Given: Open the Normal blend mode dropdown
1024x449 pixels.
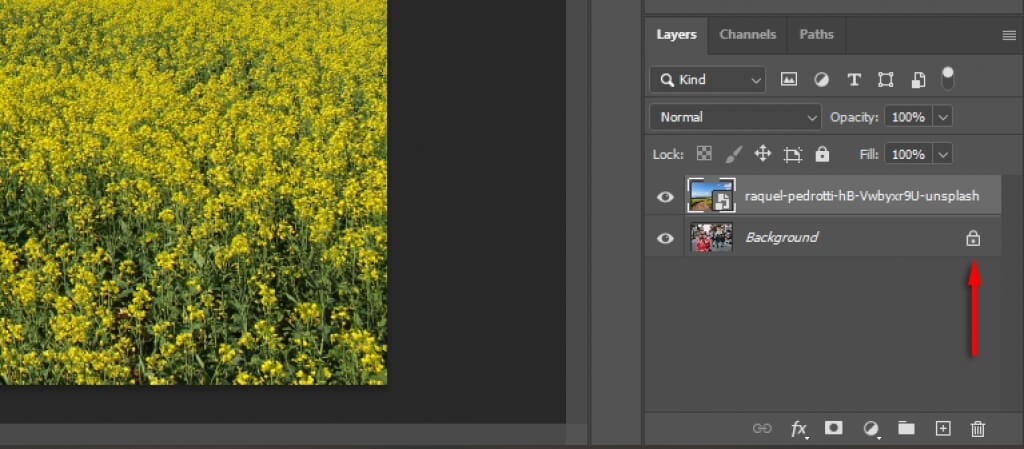Looking at the screenshot, I should click(x=735, y=117).
